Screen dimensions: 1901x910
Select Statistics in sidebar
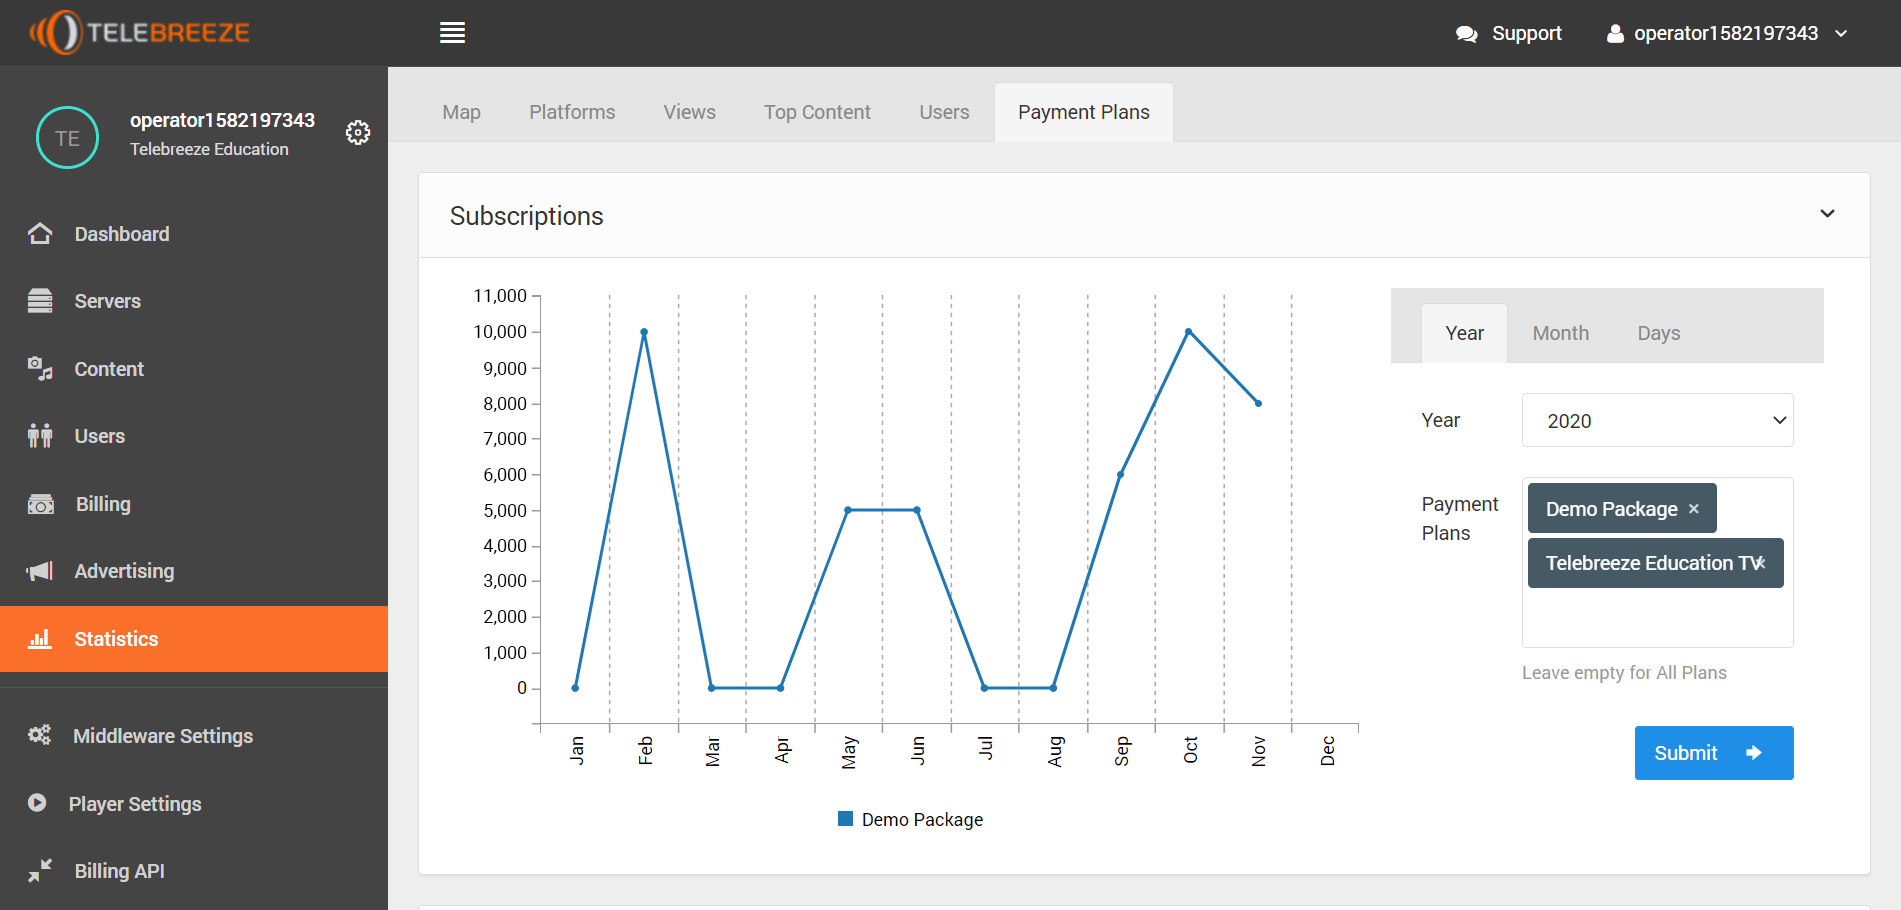[x=194, y=639]
